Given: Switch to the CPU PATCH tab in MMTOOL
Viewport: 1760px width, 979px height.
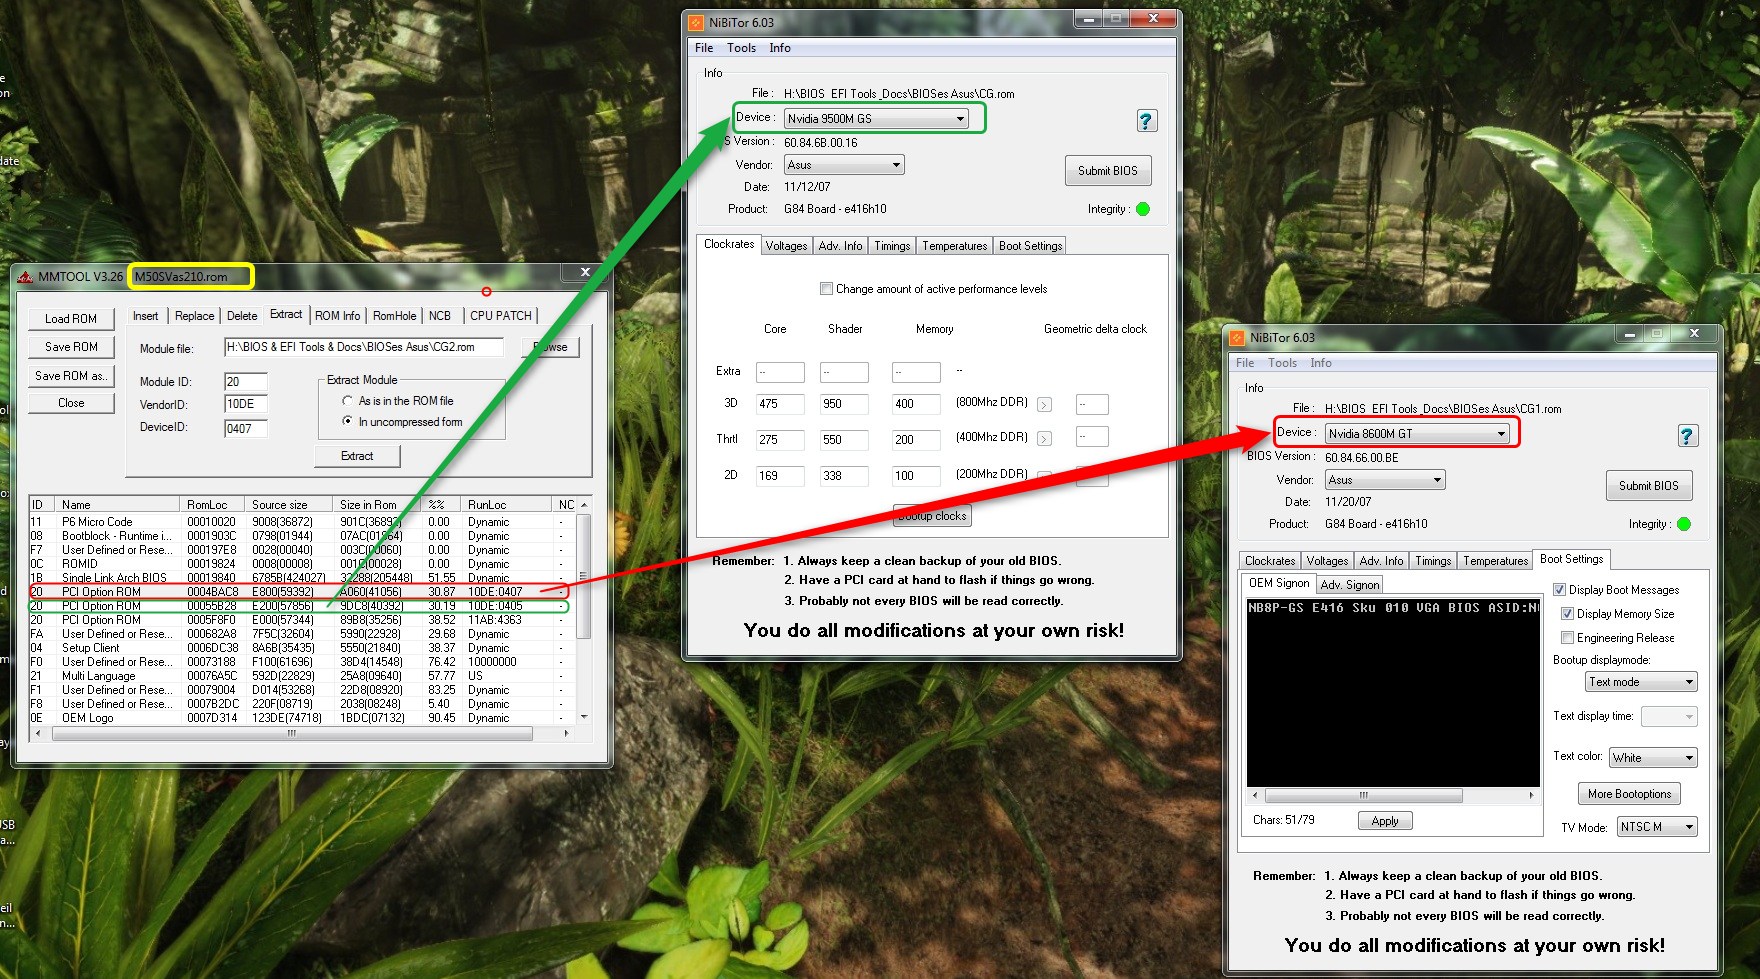Looking at the screenshot, I should [x=500, y=316].
